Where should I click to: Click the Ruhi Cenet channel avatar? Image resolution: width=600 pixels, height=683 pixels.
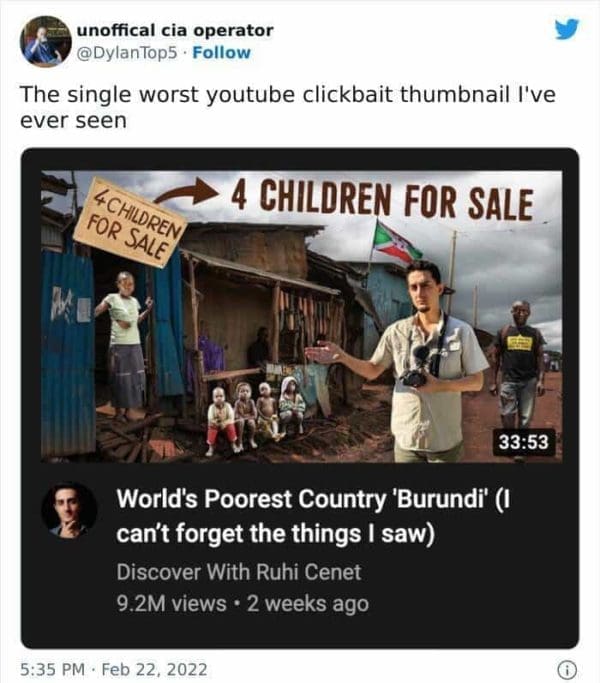pyautogui.click(x=69, y=511)
